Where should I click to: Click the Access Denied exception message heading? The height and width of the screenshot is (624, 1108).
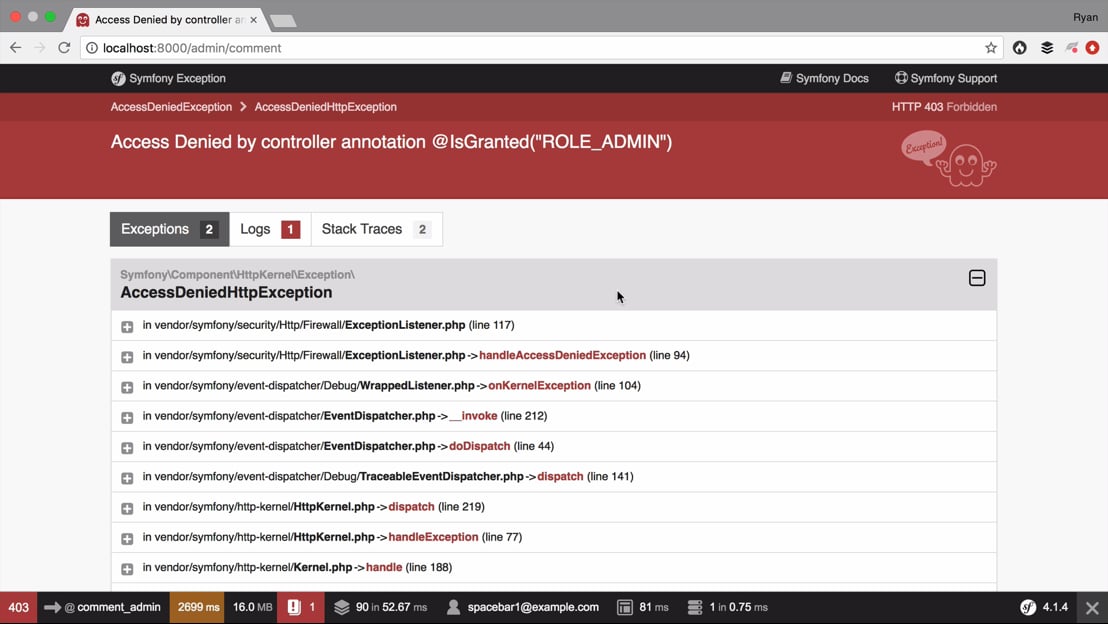pos(391,142)
